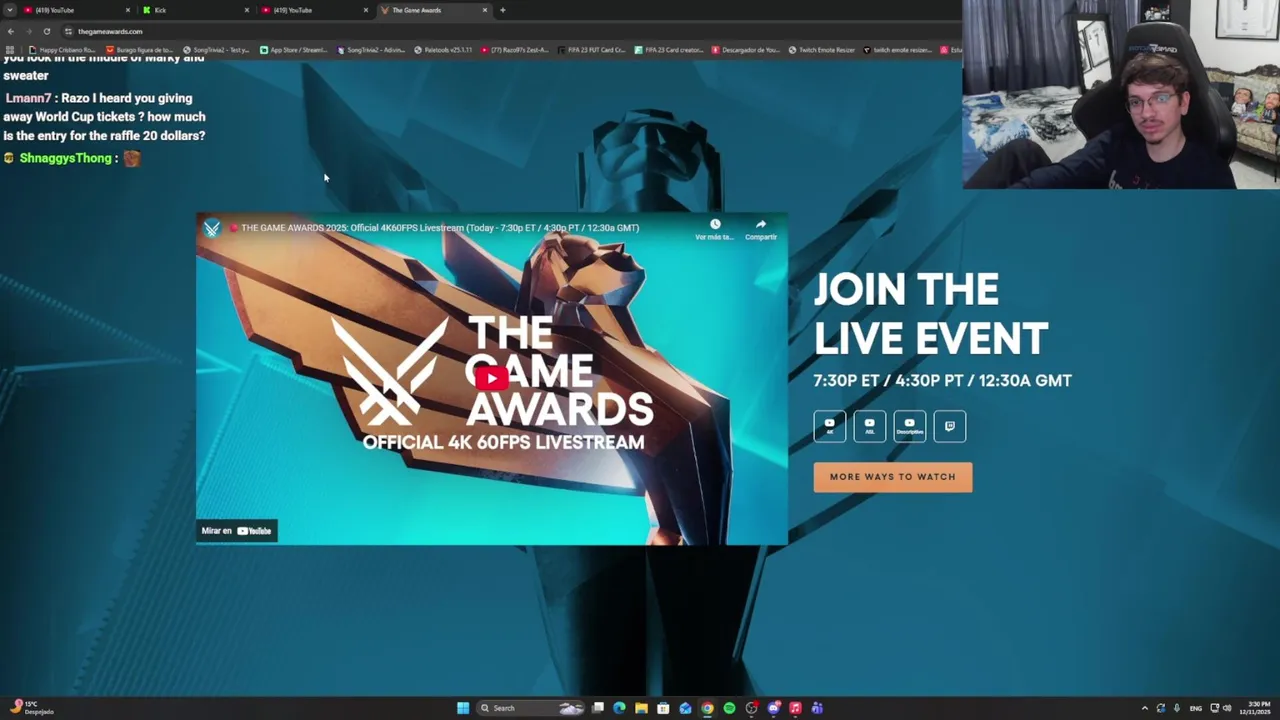Viewport: 1280px width, 720px height.
Task: Open the YouTube Descriptive stream icon
Action: [909, 426]
